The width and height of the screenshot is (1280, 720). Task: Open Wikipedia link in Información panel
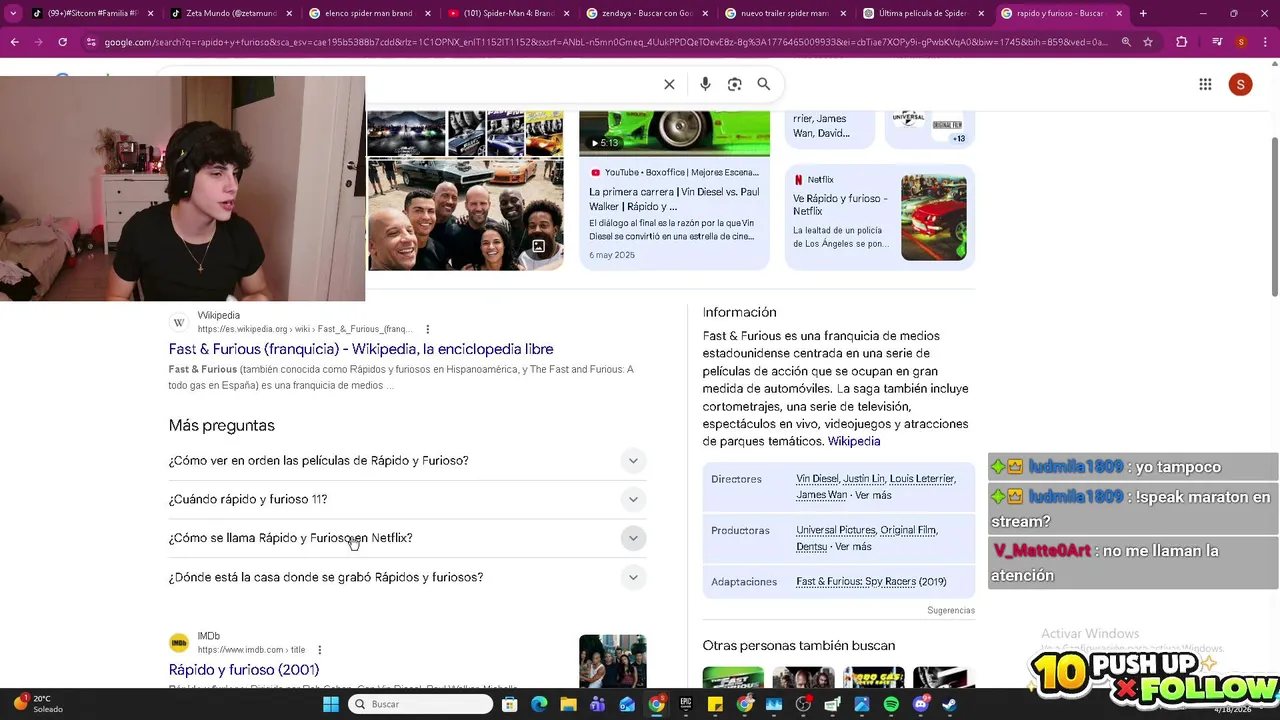(x=854, y=441)
